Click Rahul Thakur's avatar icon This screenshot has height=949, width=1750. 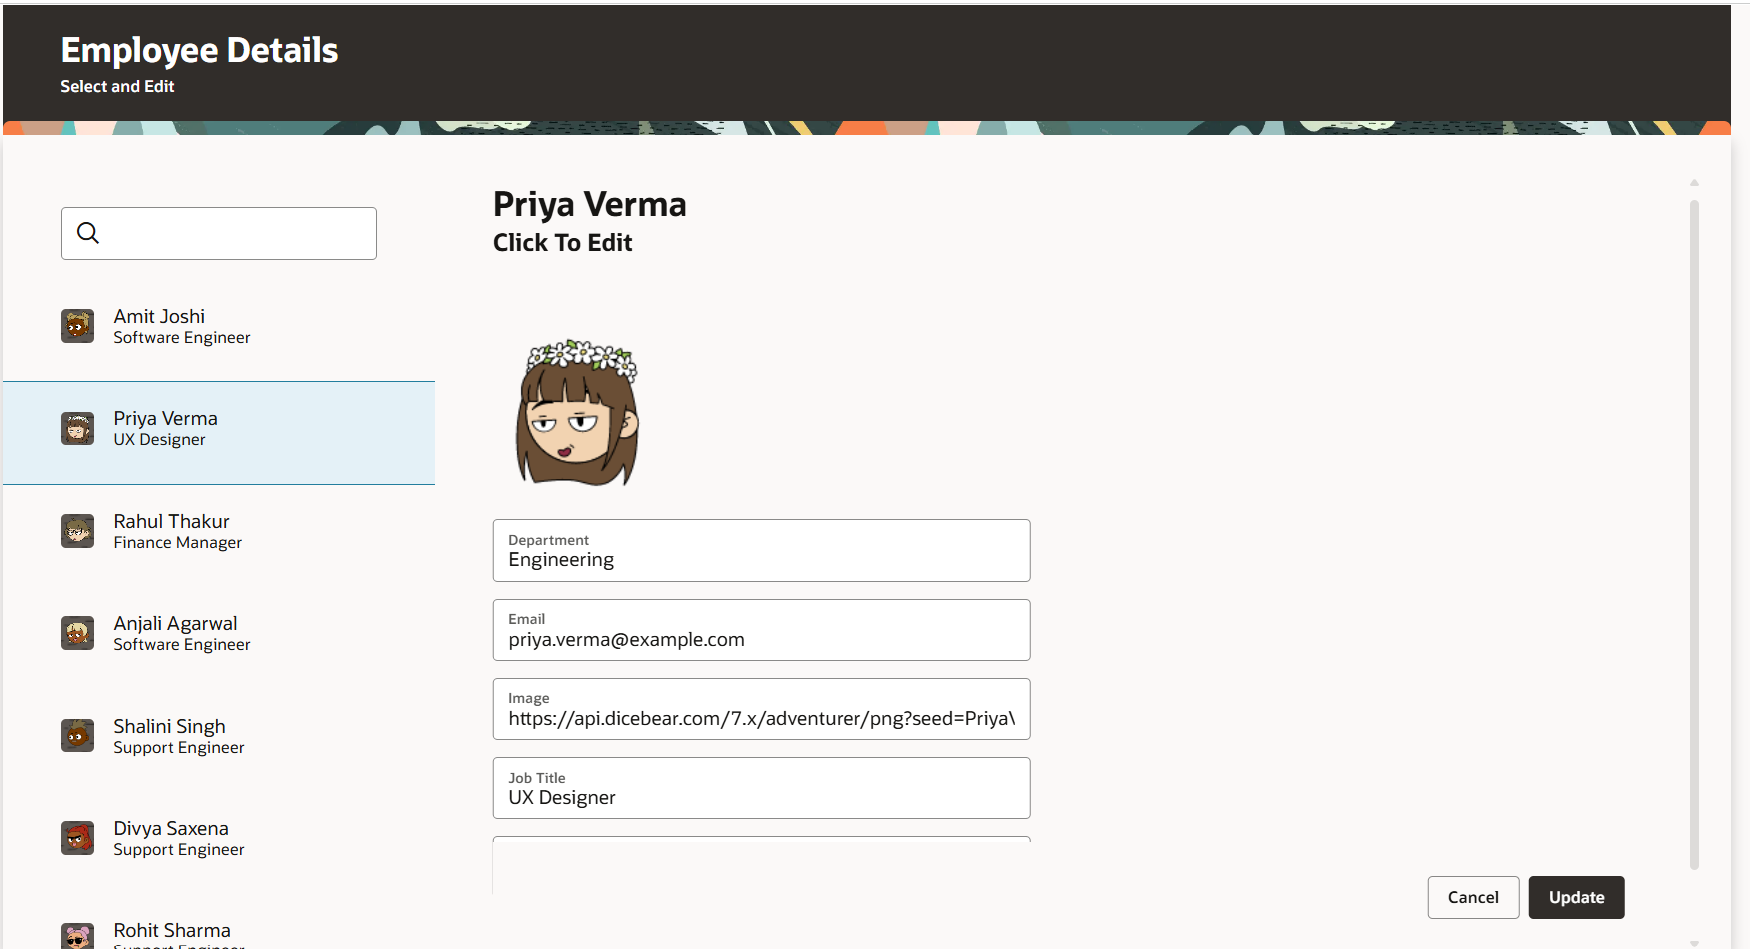click(77, 531)
